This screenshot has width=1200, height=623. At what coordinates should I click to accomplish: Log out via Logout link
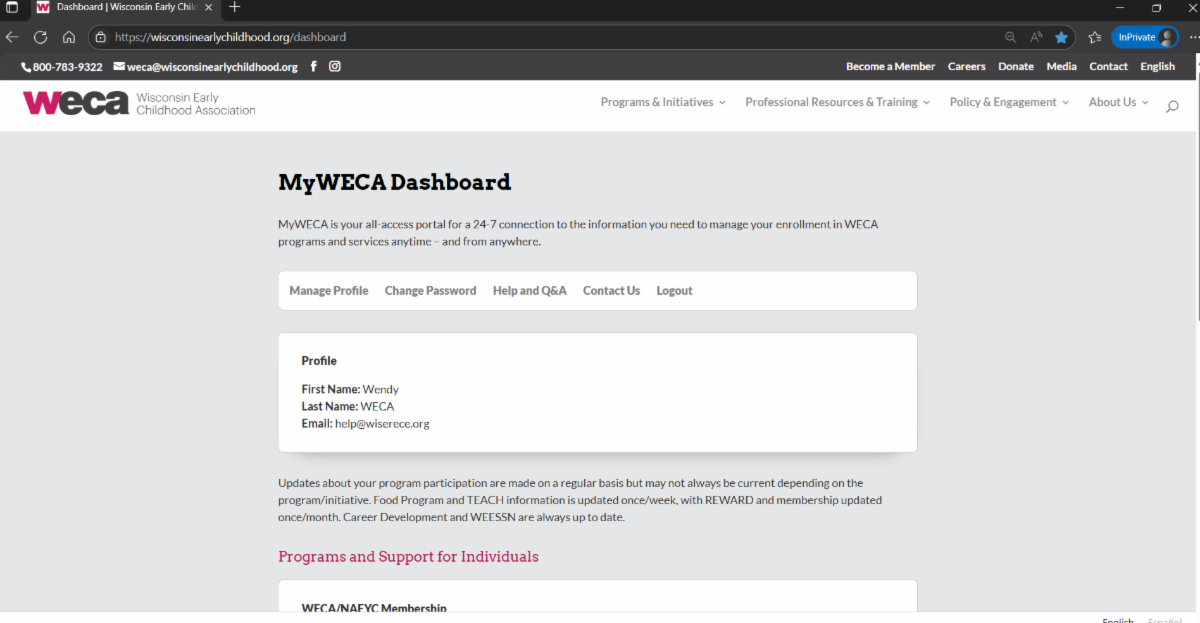pyautogui.click(x=674, y=291)
